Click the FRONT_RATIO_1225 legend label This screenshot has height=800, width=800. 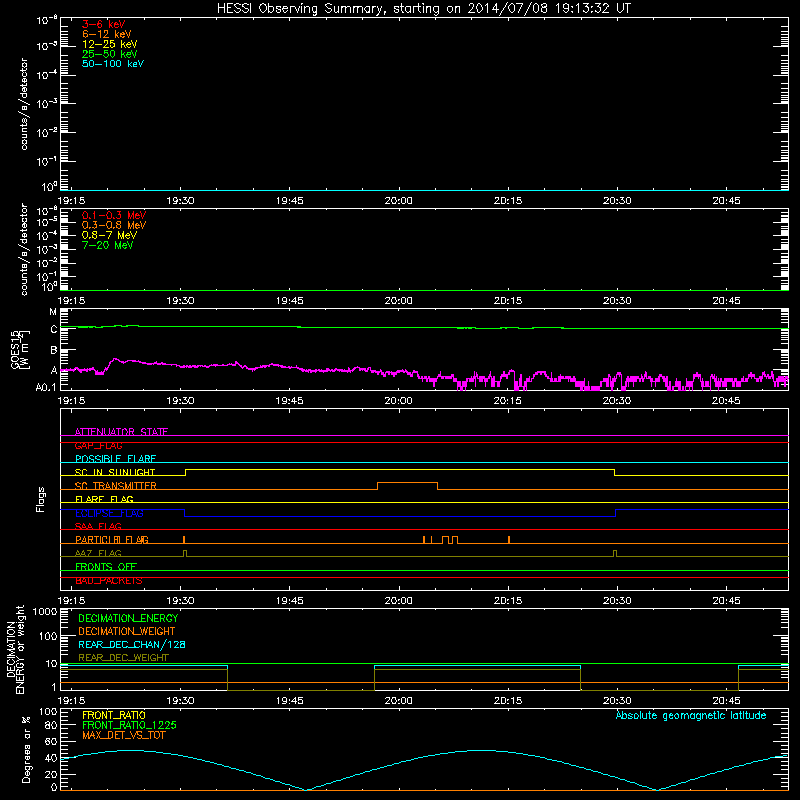click(129, 725)
